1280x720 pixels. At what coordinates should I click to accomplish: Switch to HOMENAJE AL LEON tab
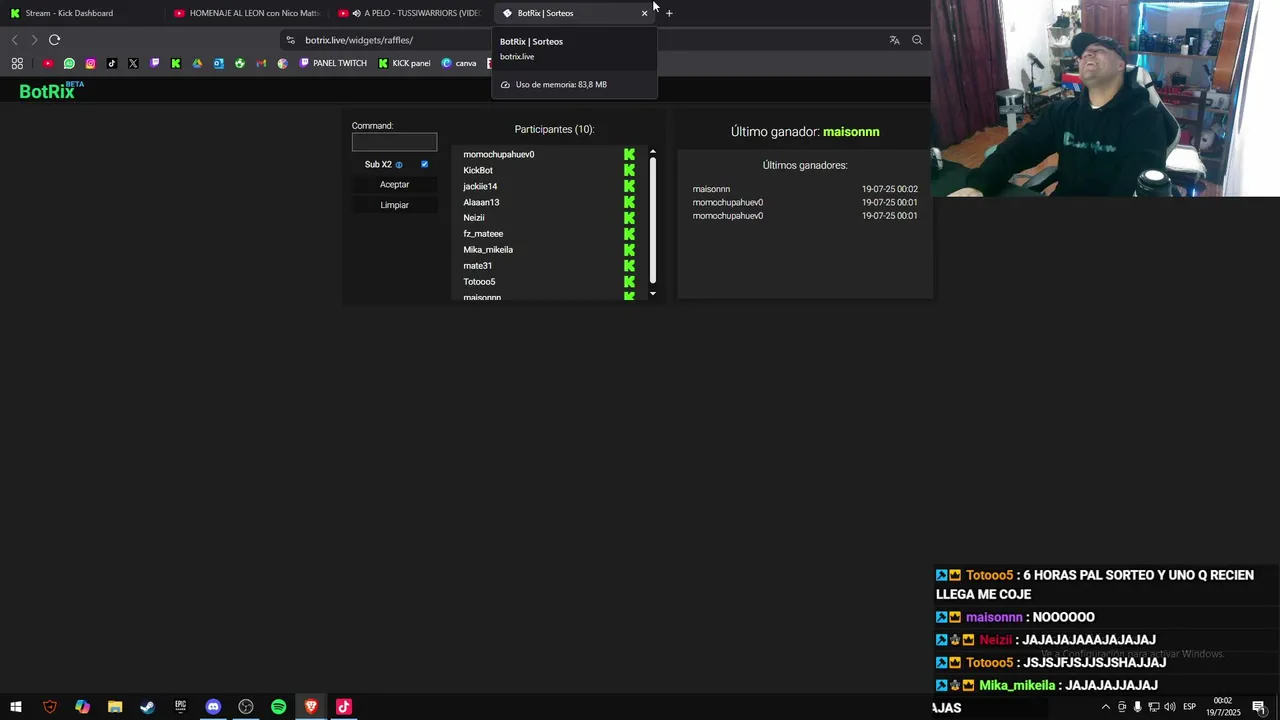click(247, 13)
